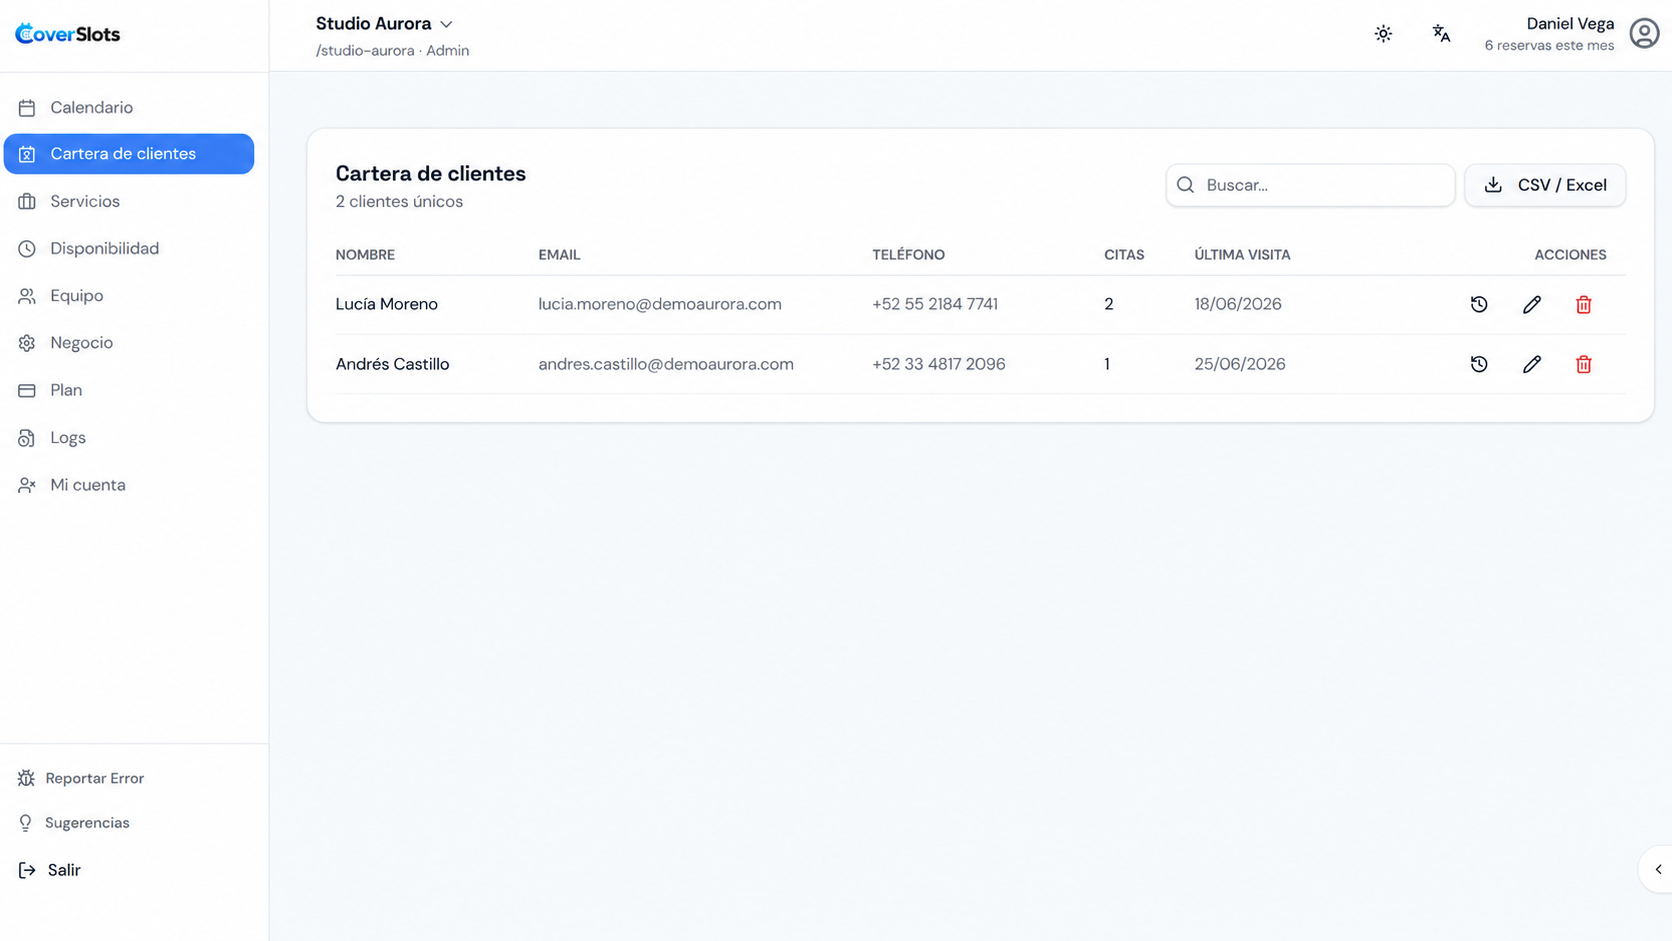Edit Lucía Moreno with pencil icon

point(1532,304)
